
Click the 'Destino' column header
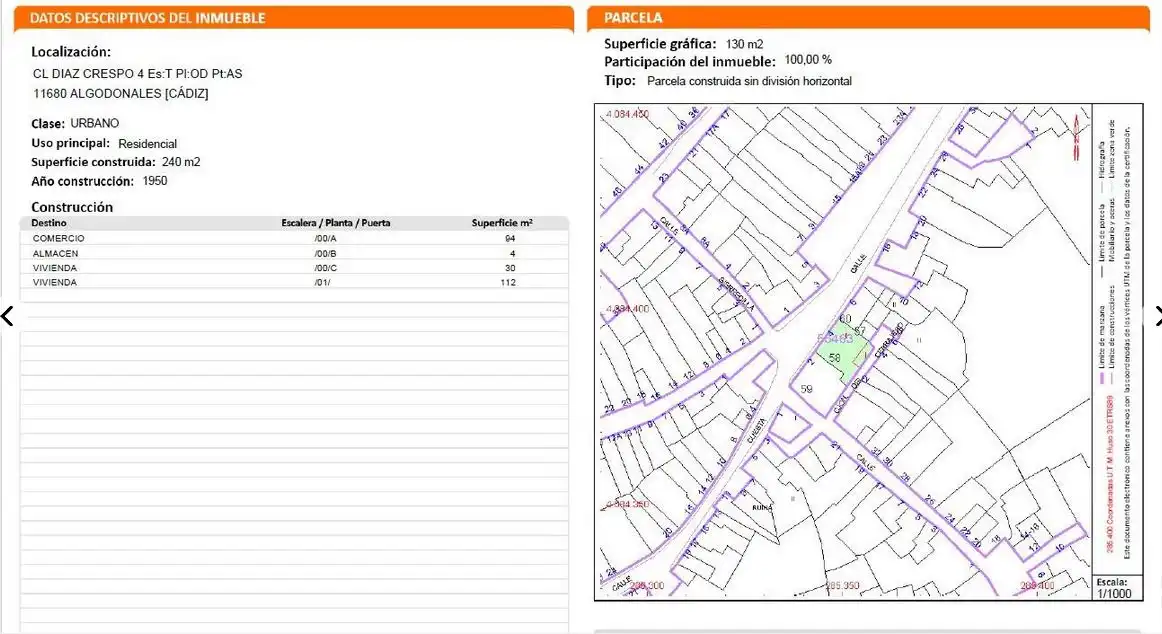pos(49,223)
